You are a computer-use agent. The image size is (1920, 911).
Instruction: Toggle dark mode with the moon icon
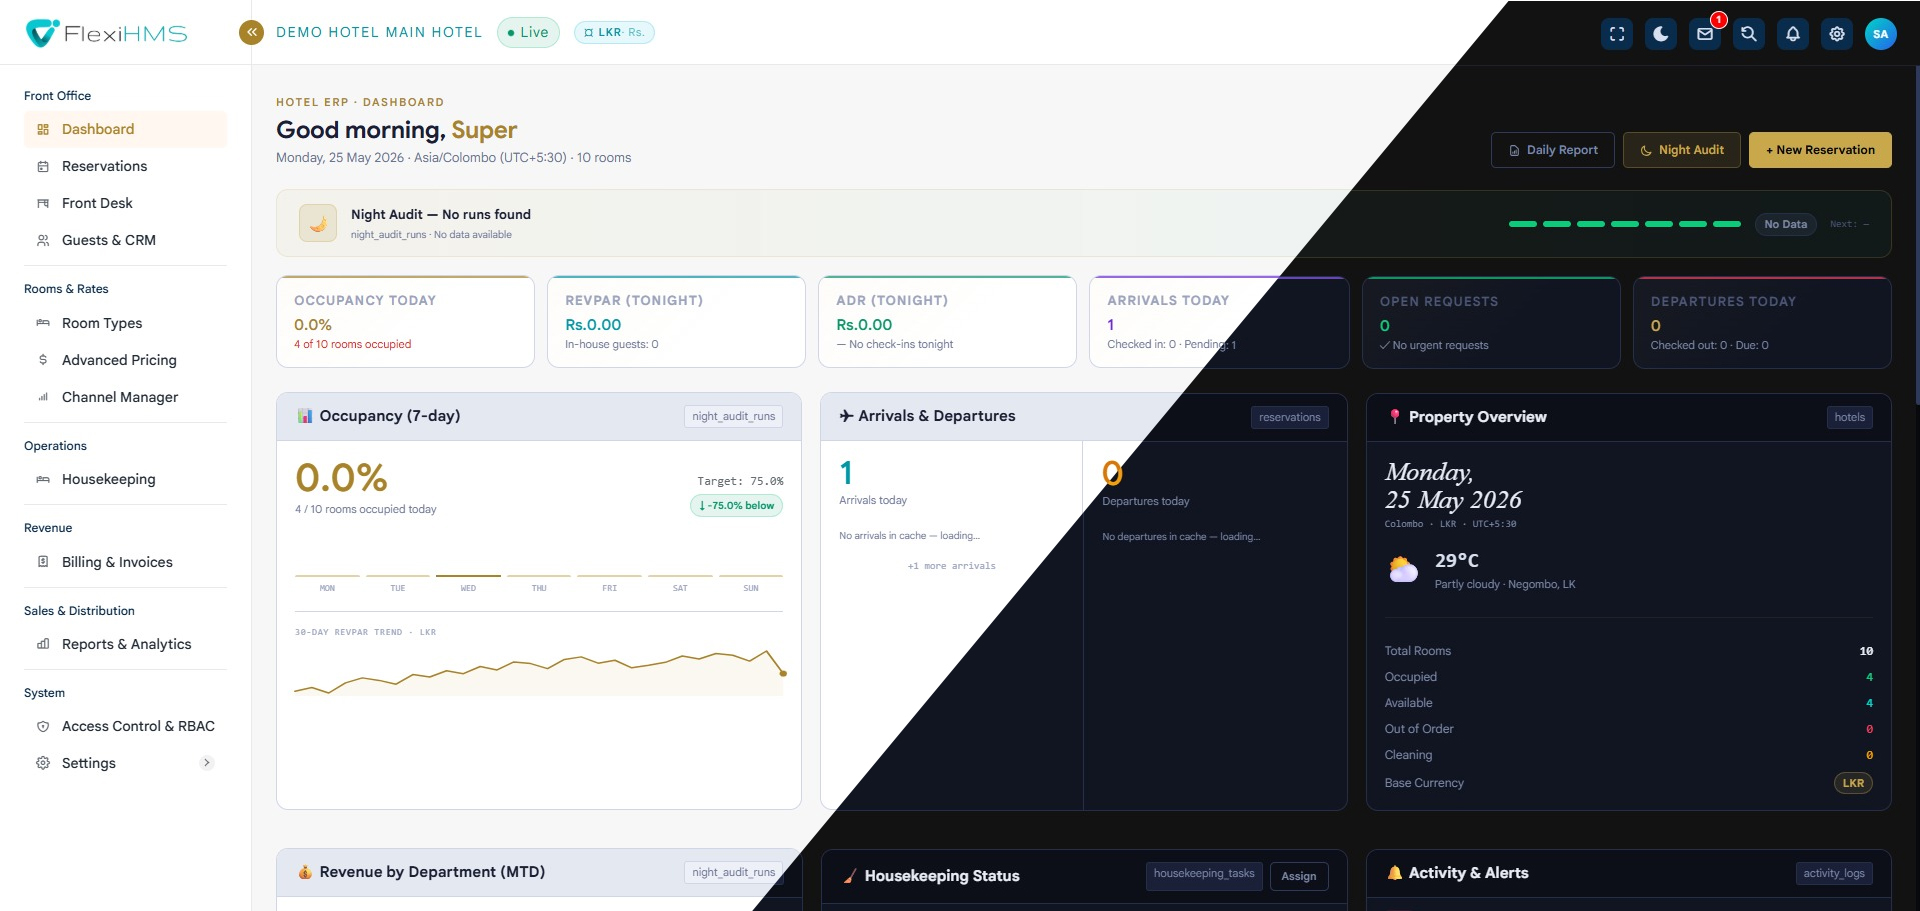[1661, 34]
